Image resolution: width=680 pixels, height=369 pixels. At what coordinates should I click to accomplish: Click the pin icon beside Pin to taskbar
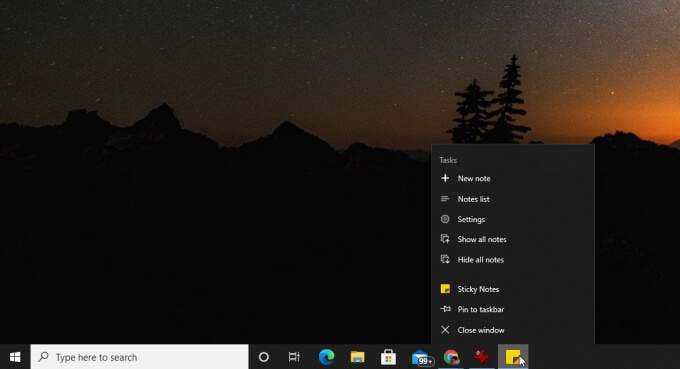pos(445,309)
